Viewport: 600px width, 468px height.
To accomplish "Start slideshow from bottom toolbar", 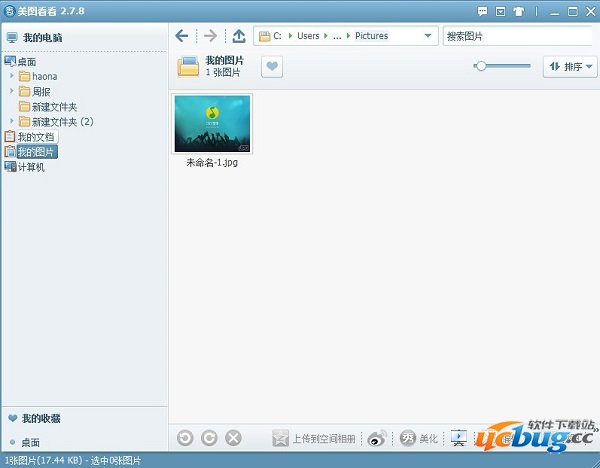I will tap(459, 438).
